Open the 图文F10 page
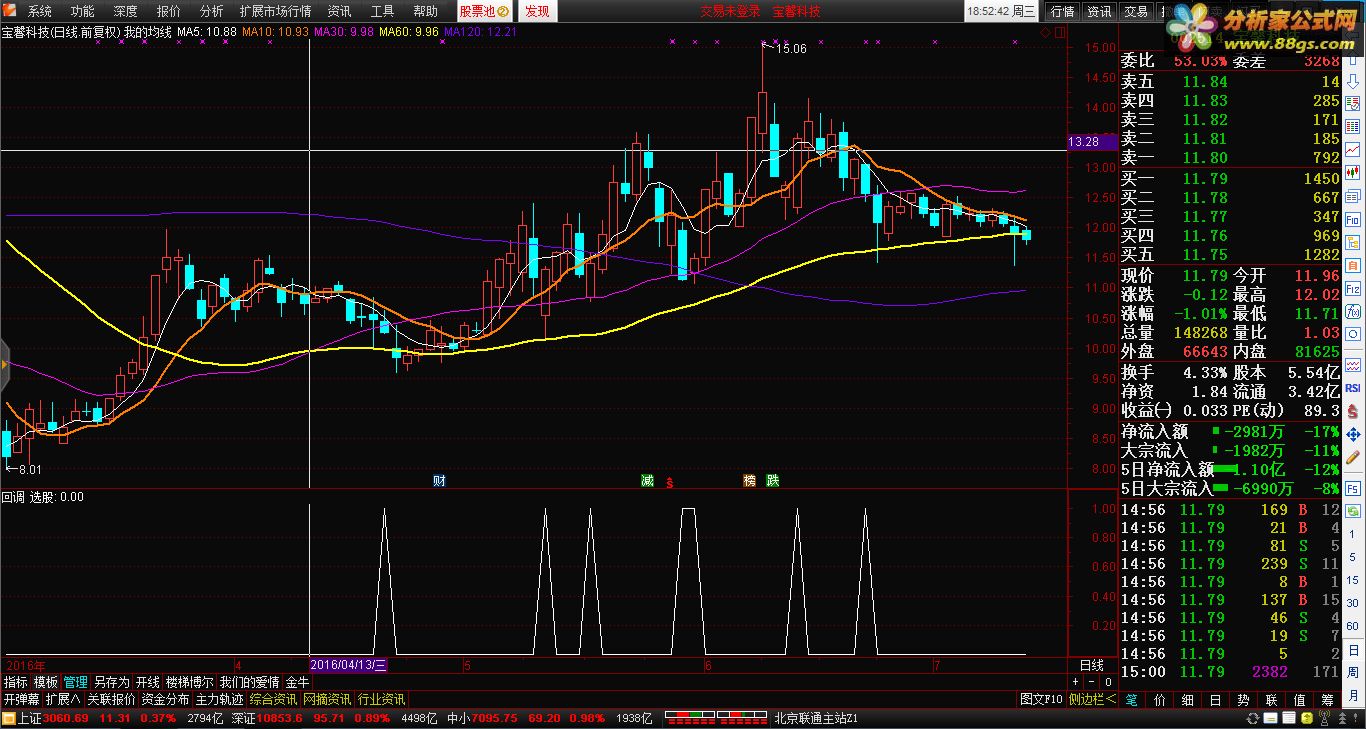The width and height of the screenshot is (1366, 729). pyautogui.click(x=1041, y=699)
